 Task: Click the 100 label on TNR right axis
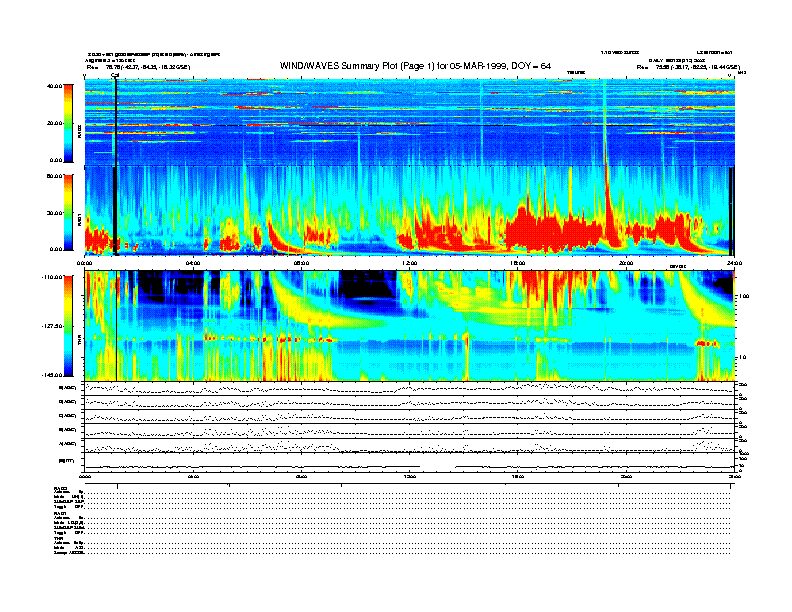point(744,296)
